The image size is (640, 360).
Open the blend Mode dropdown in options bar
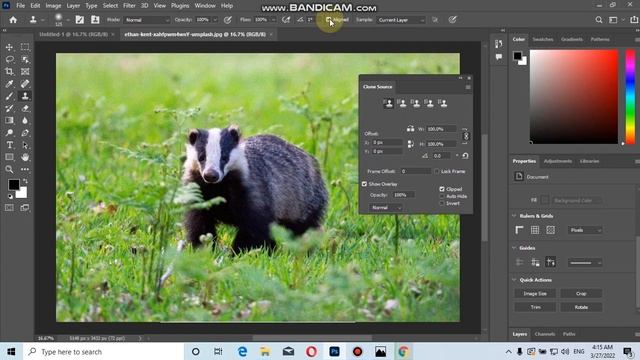(147, 20)
